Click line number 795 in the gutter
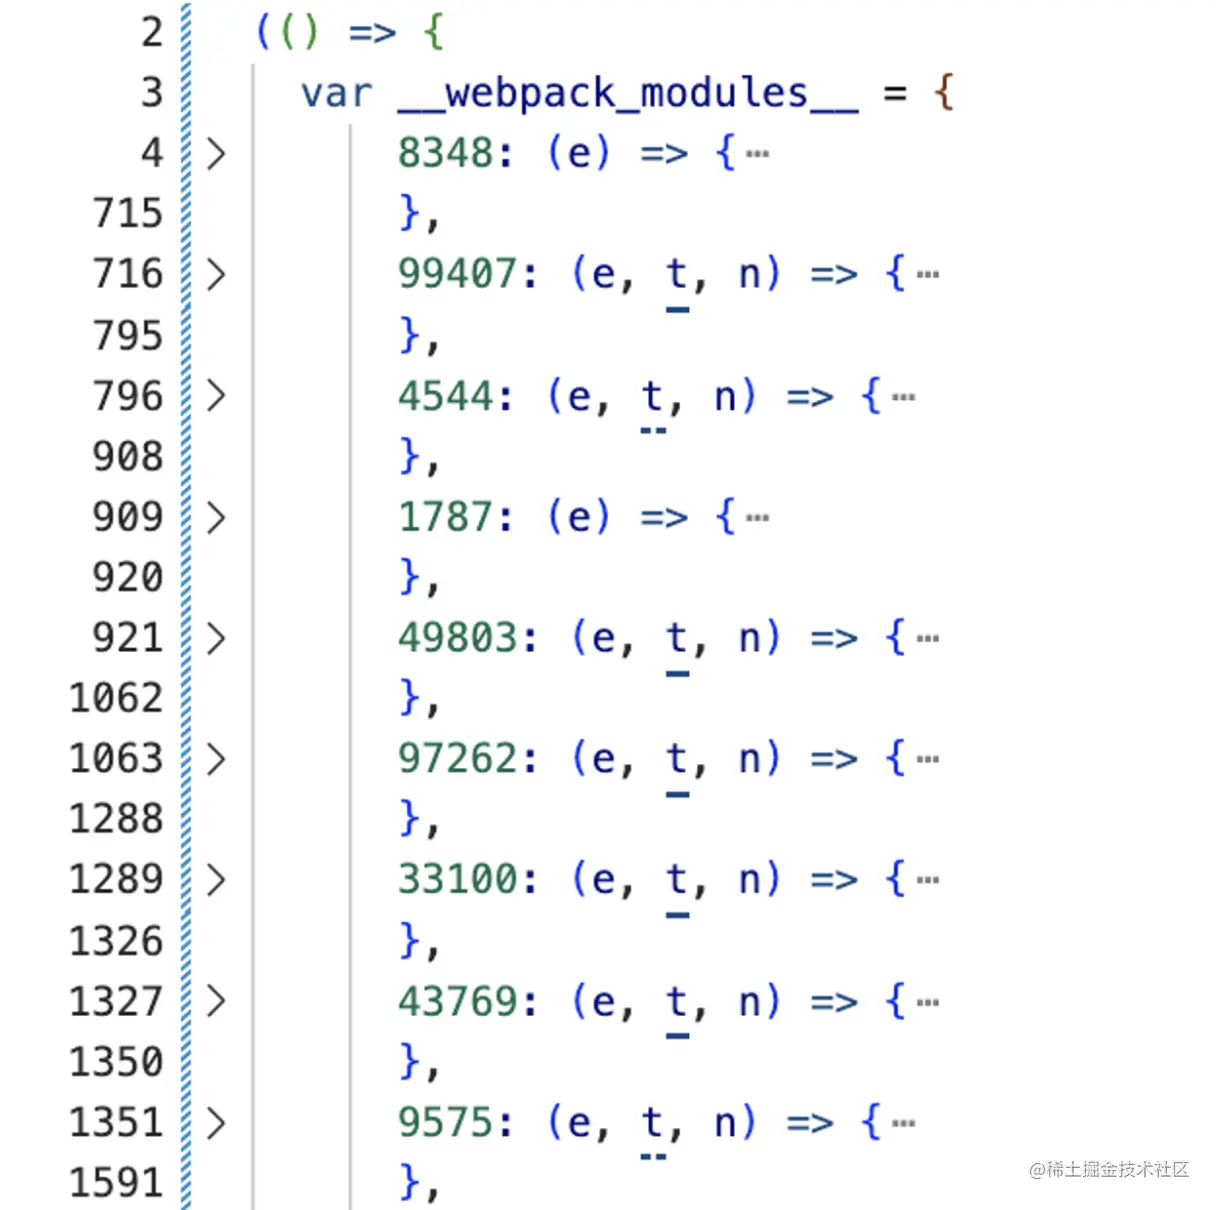The width and height of the screenshot is (1220, 1210). point(127,336)
